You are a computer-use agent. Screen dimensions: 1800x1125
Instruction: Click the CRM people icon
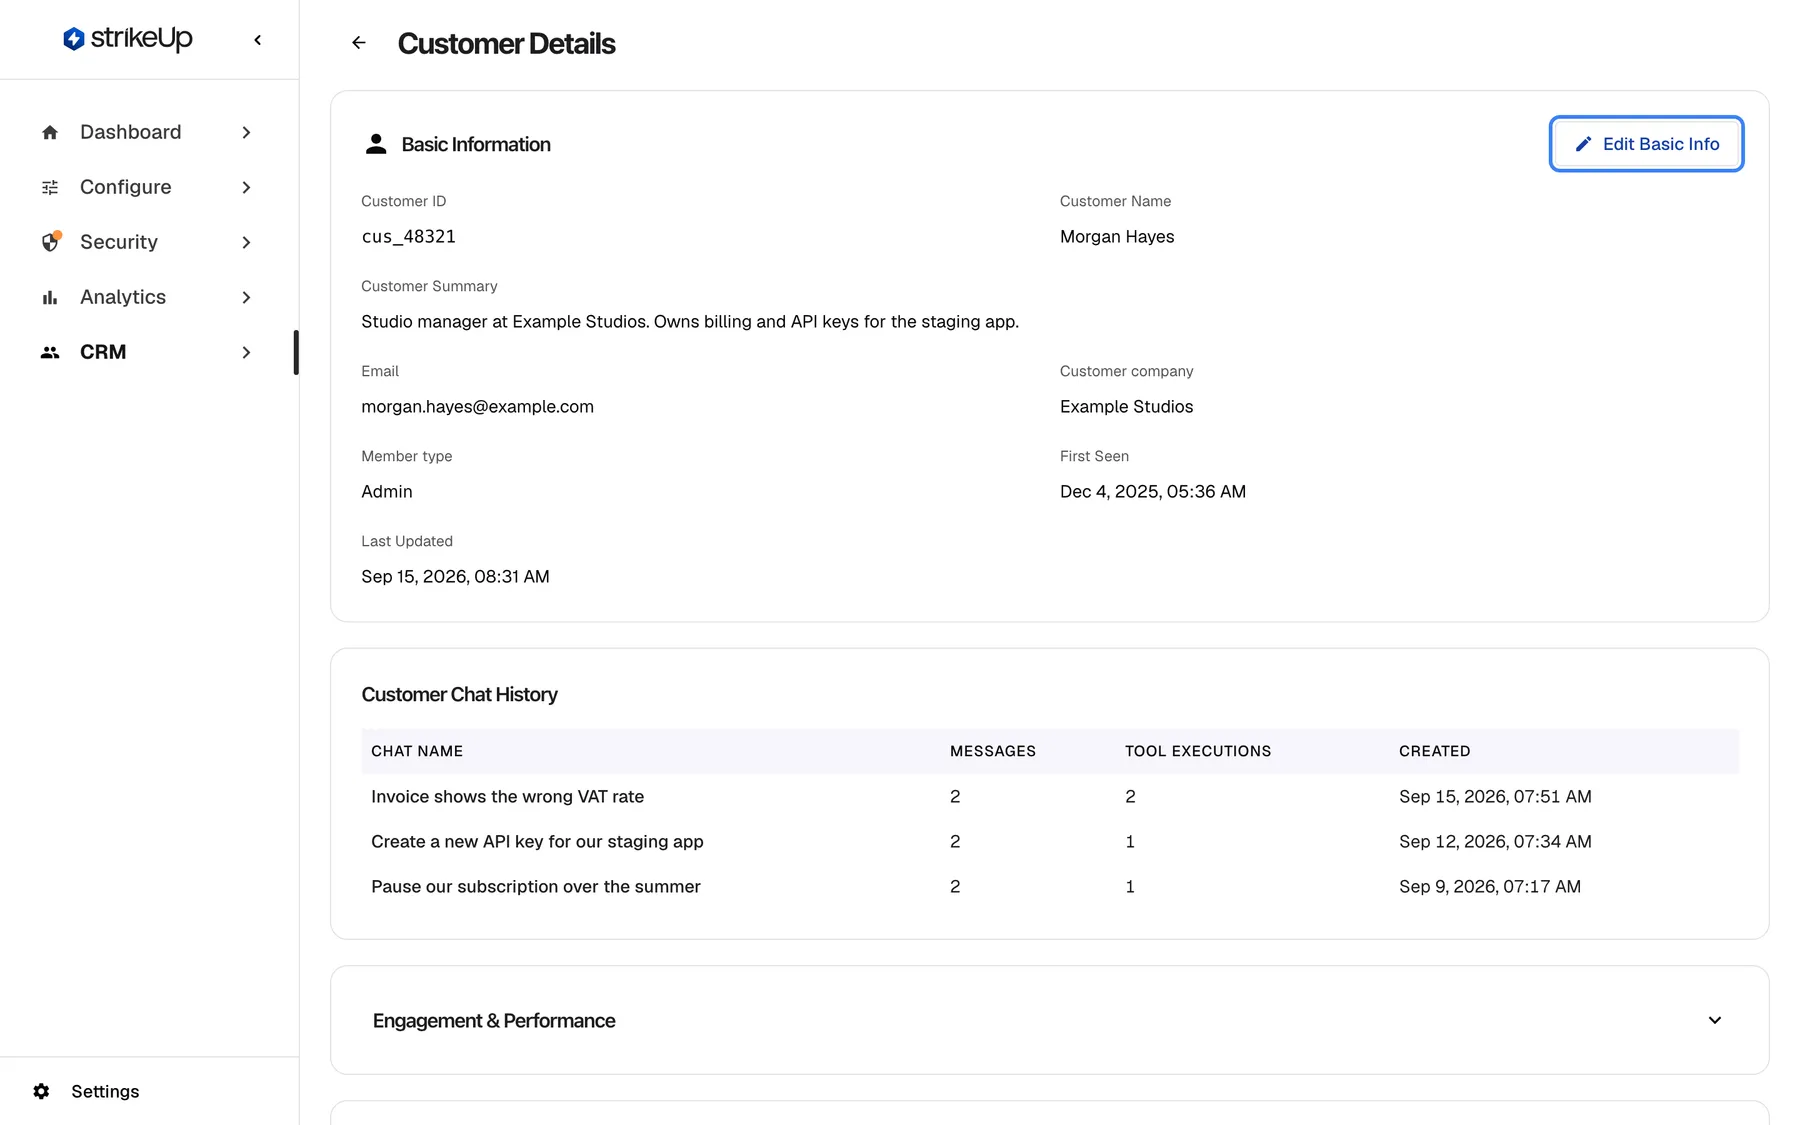pyautogui.click(x=50, y=353)
